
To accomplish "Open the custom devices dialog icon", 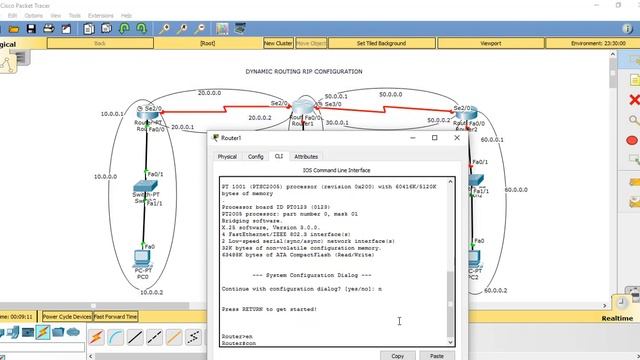I will (240, 29).
